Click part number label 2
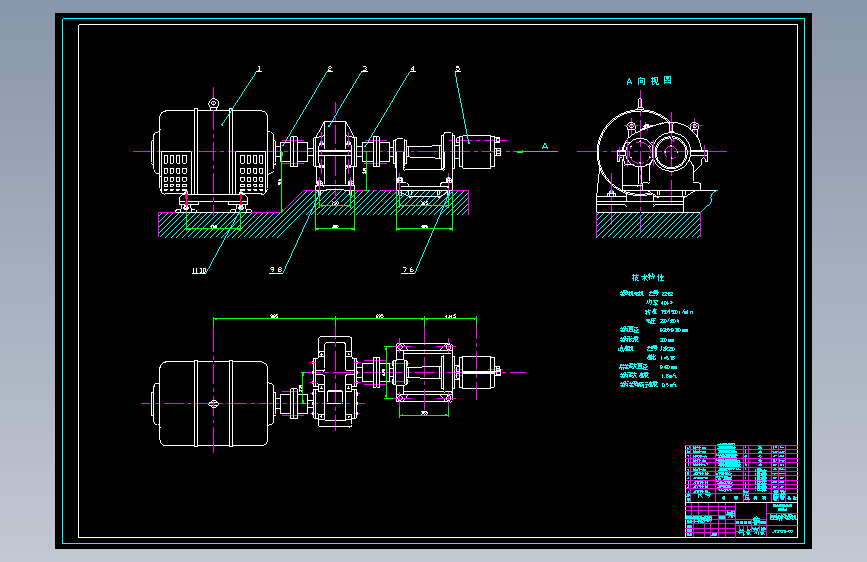 (330, 69)
